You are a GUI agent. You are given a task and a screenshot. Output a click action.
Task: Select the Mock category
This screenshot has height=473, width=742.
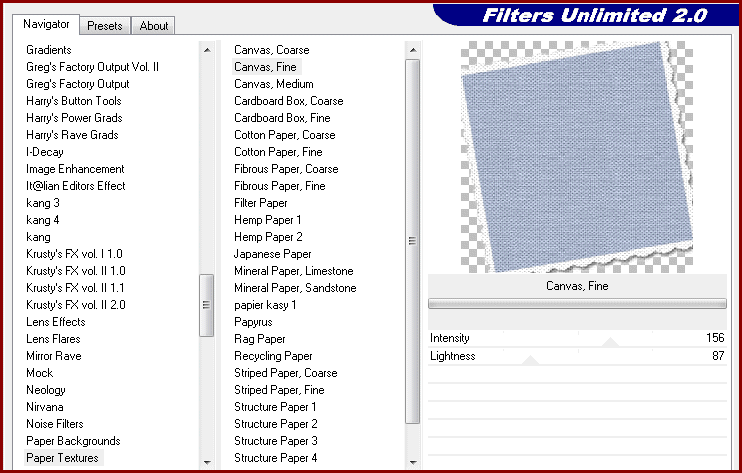coord(40,374)
